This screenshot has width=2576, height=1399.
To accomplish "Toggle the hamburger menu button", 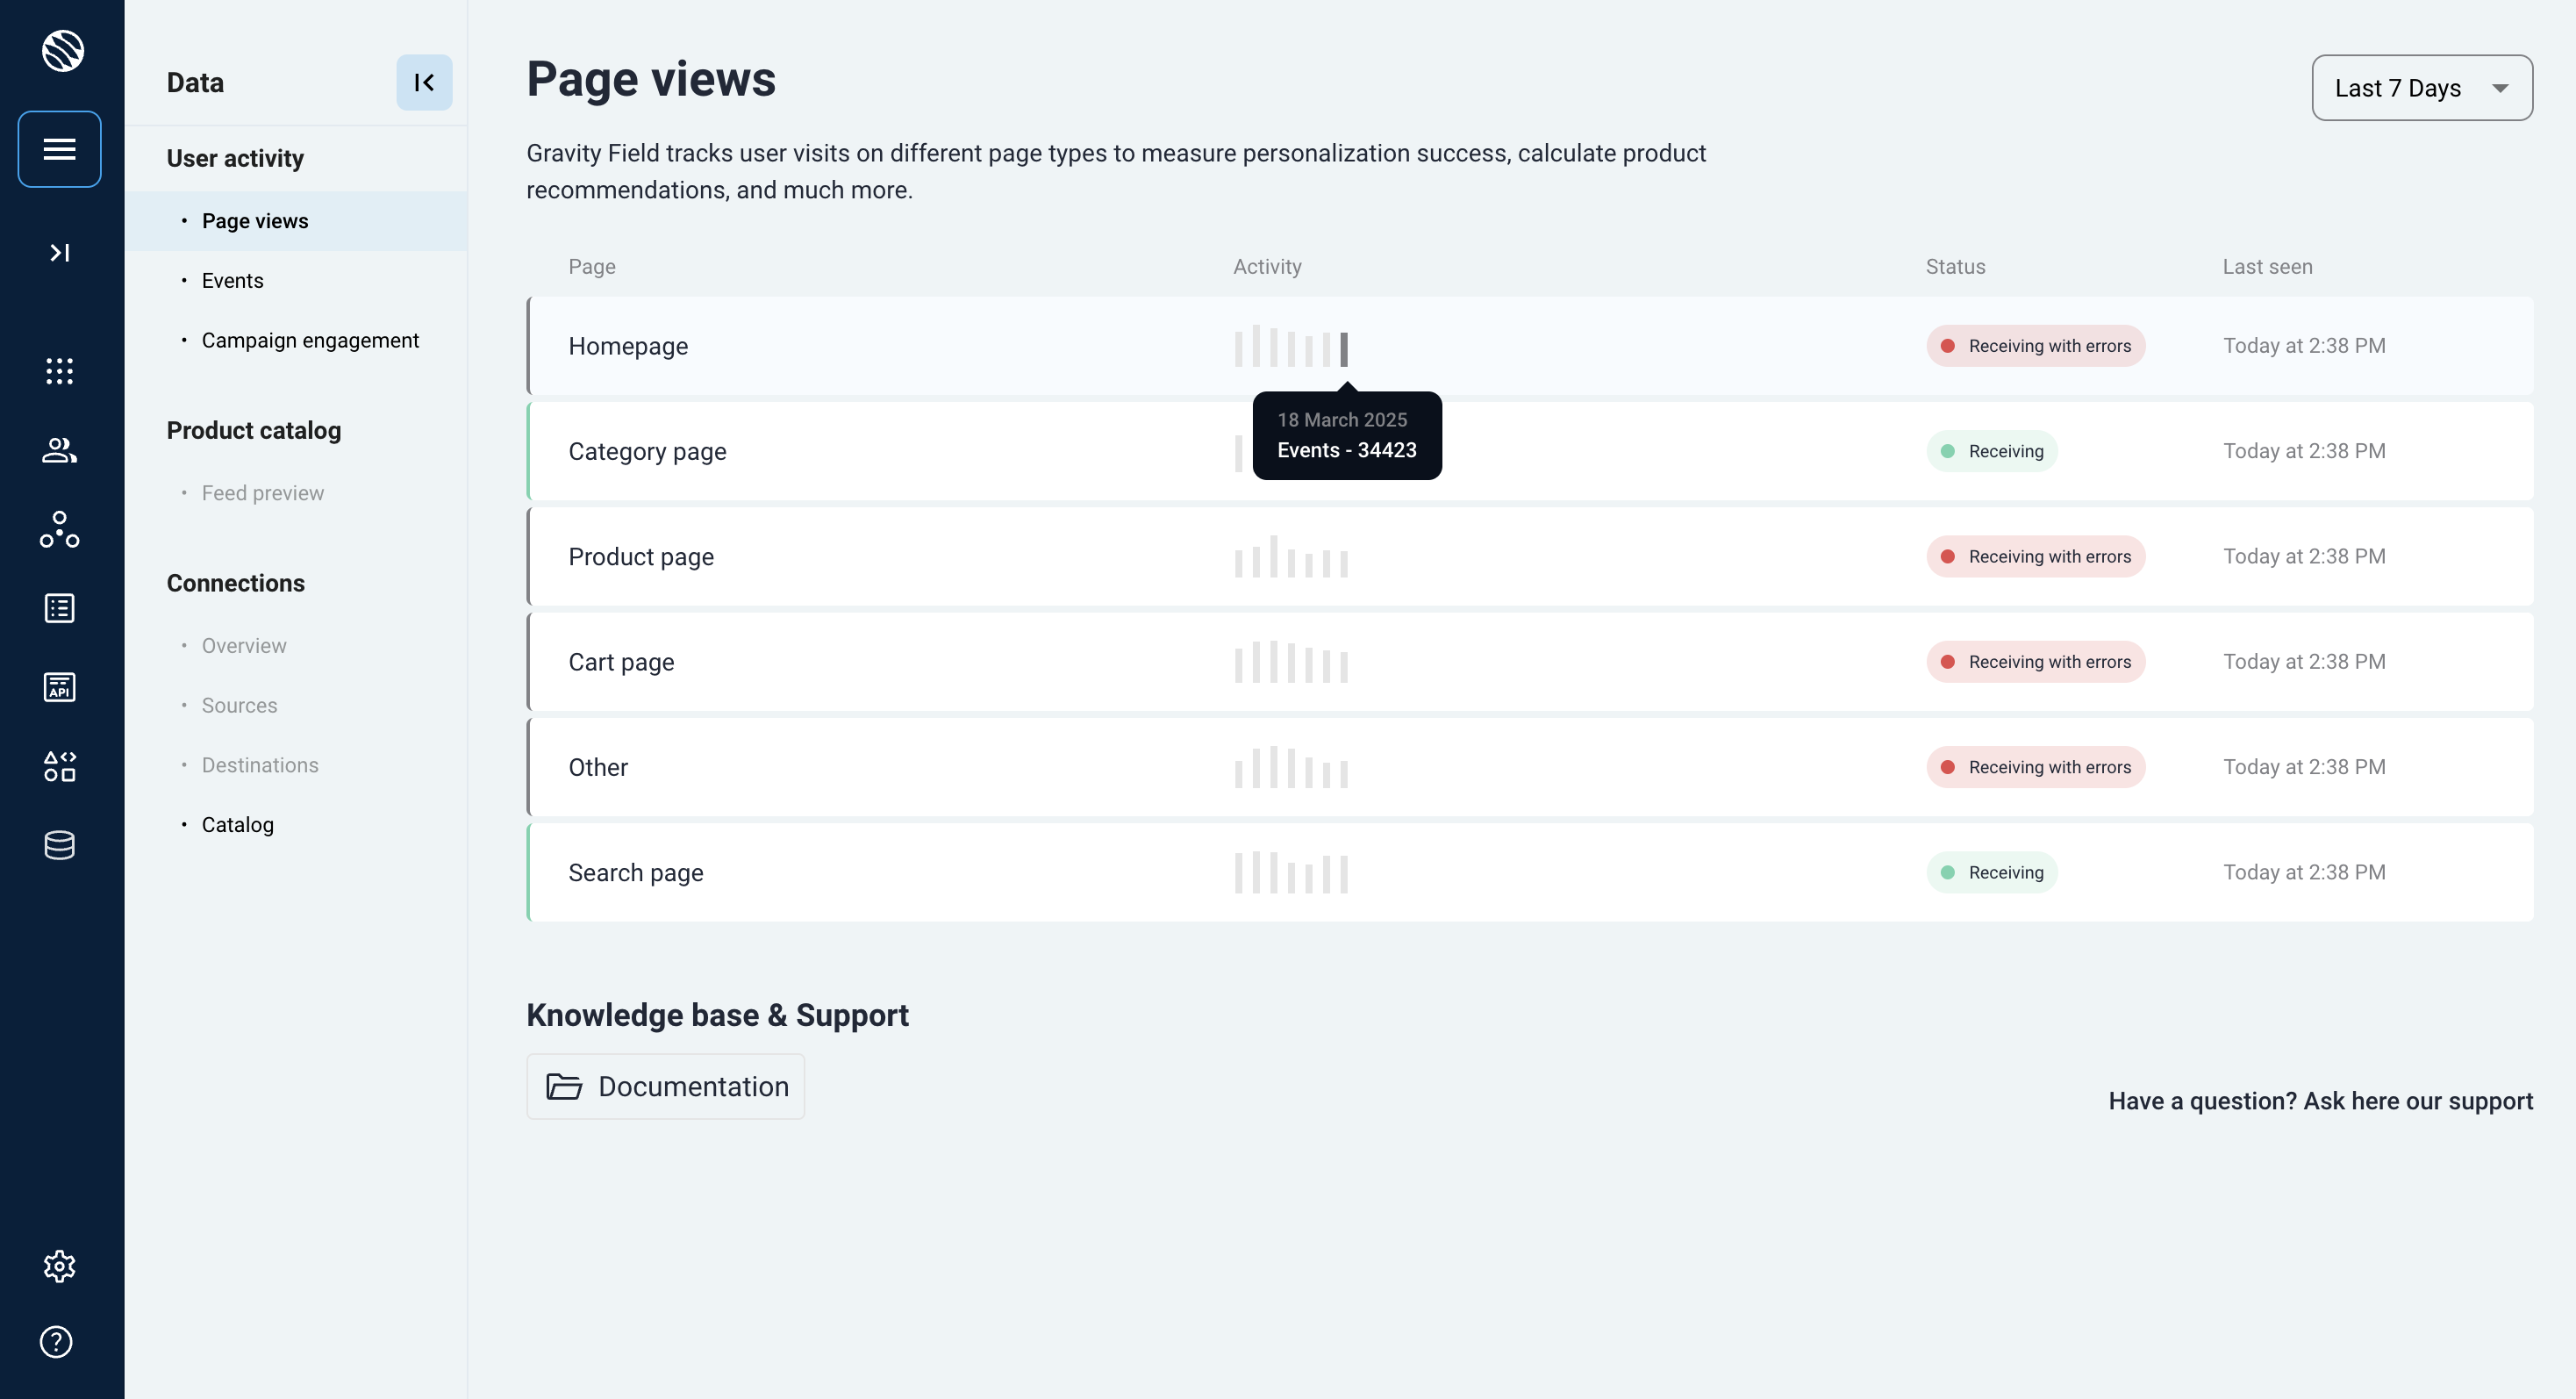I will coord(59,149).
